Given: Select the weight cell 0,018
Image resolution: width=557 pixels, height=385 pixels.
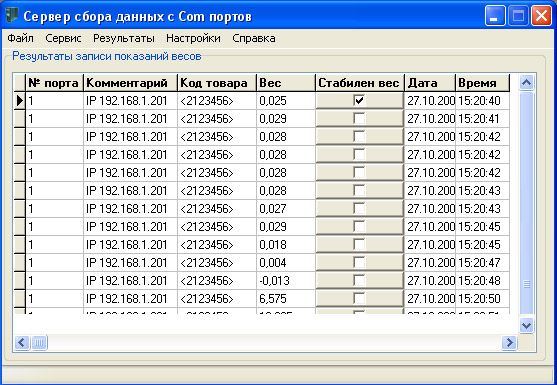Looking at the screenshot, I should tap(286, 245).
